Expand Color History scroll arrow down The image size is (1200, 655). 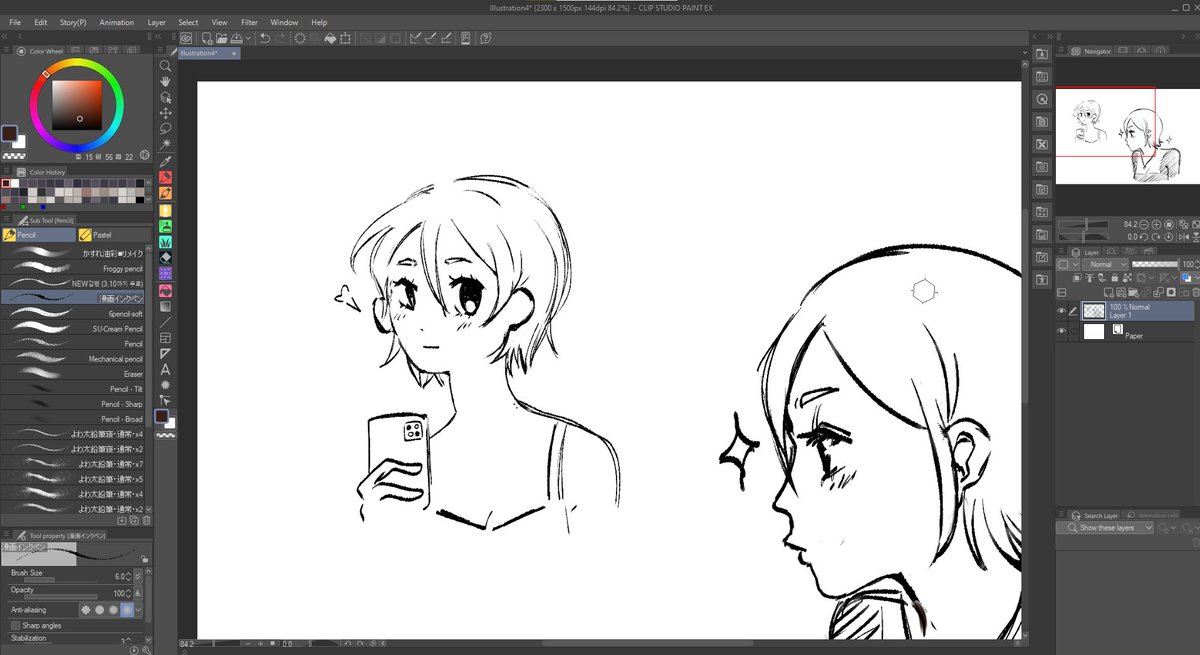coord(149,200)
